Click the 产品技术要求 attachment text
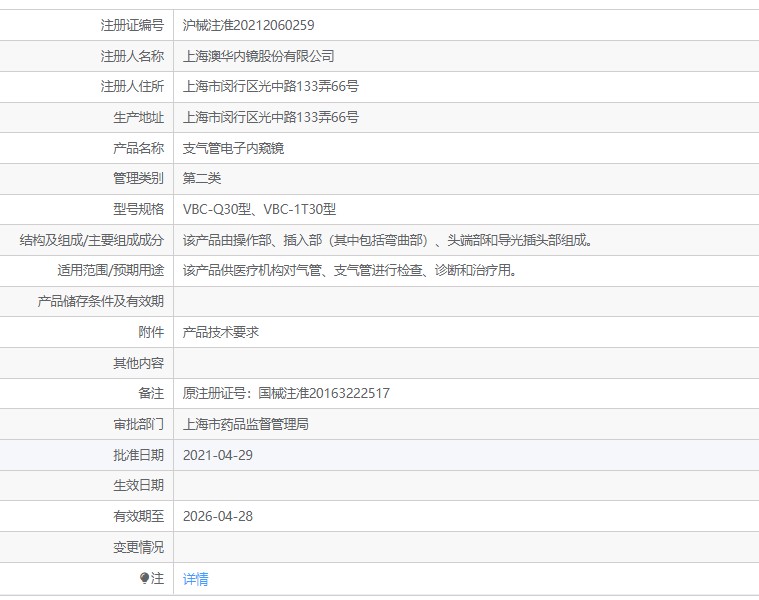Screen dimensions: 759x600 [221, 332]
